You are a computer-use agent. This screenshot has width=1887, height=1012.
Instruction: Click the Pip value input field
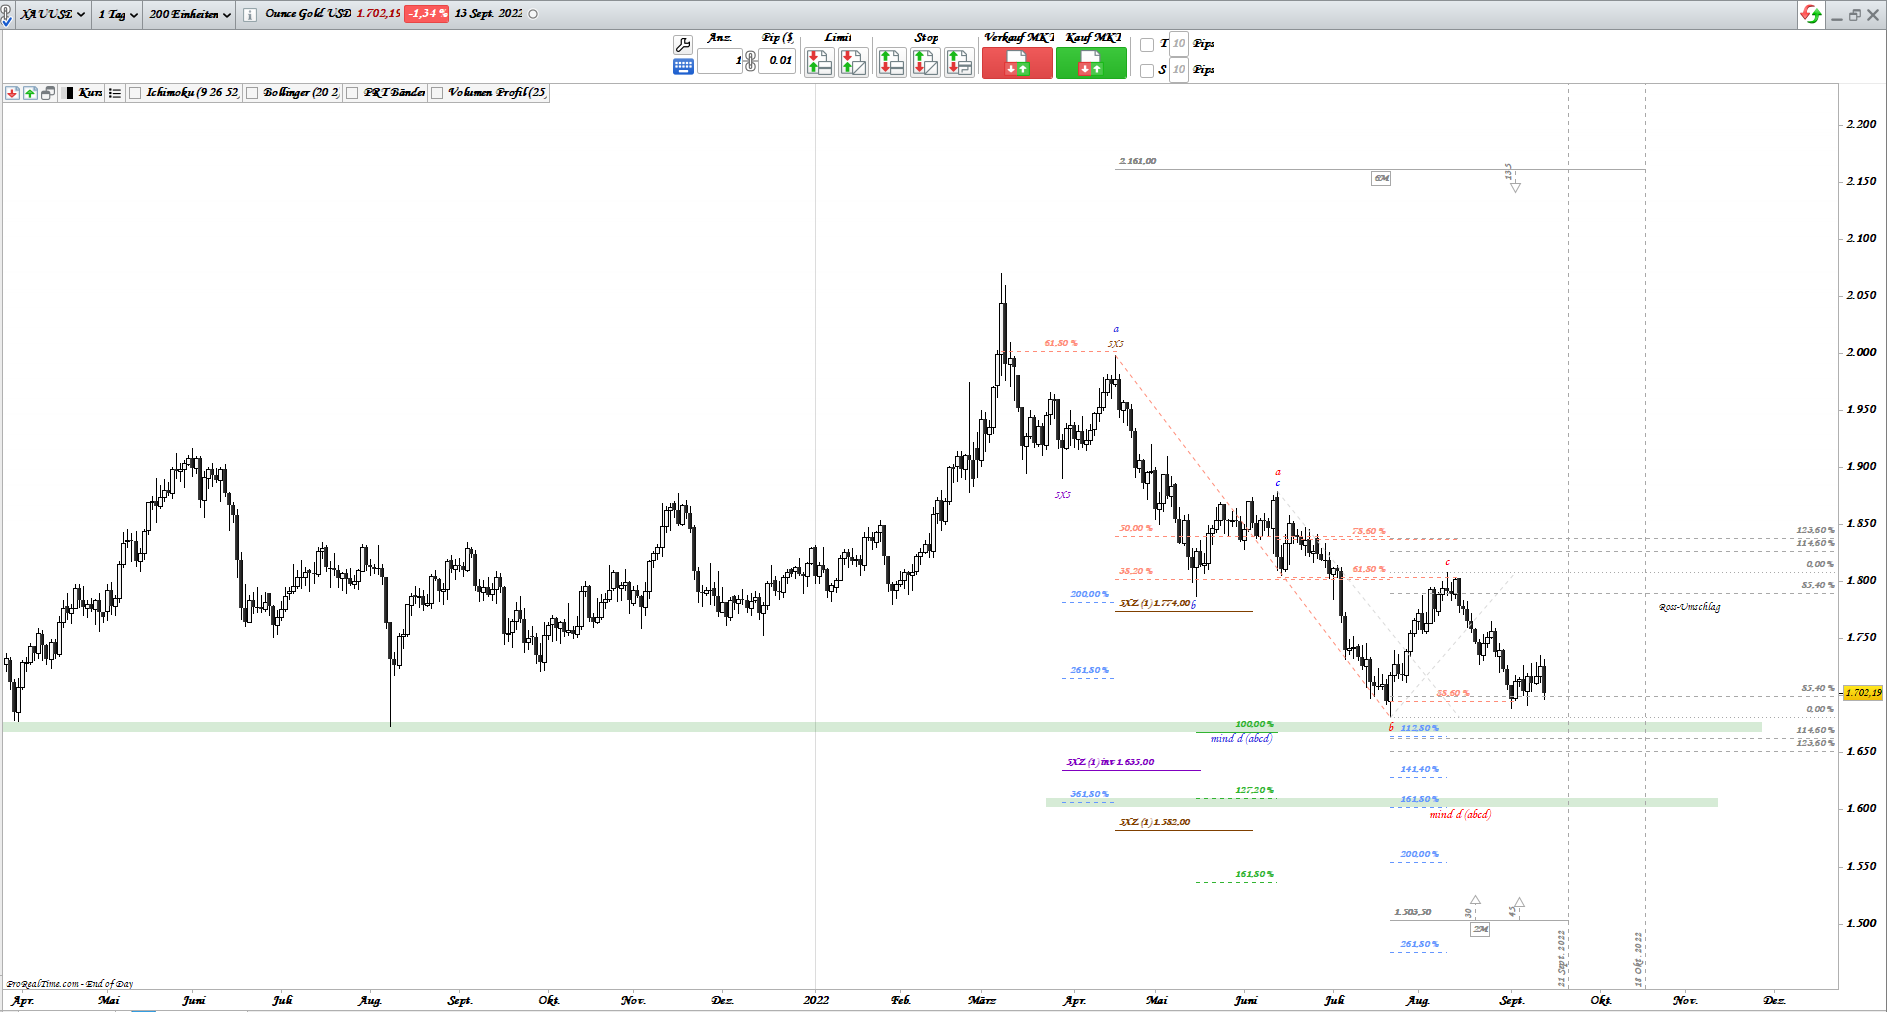click(x=777, y=61)
